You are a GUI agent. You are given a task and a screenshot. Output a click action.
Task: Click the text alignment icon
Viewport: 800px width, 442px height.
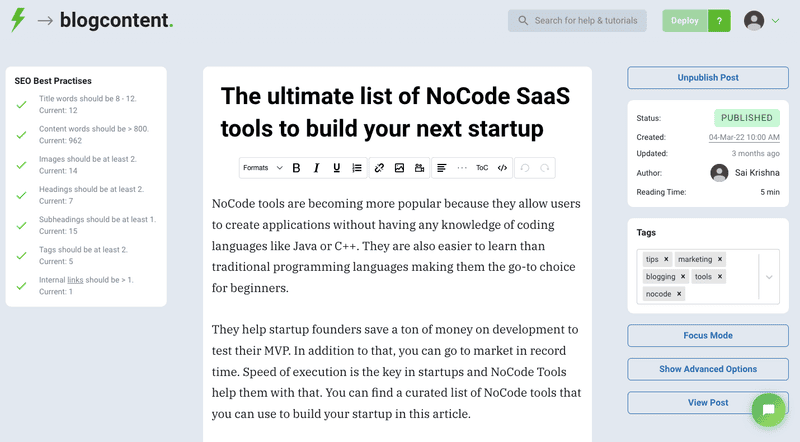[x=441, y=168]
